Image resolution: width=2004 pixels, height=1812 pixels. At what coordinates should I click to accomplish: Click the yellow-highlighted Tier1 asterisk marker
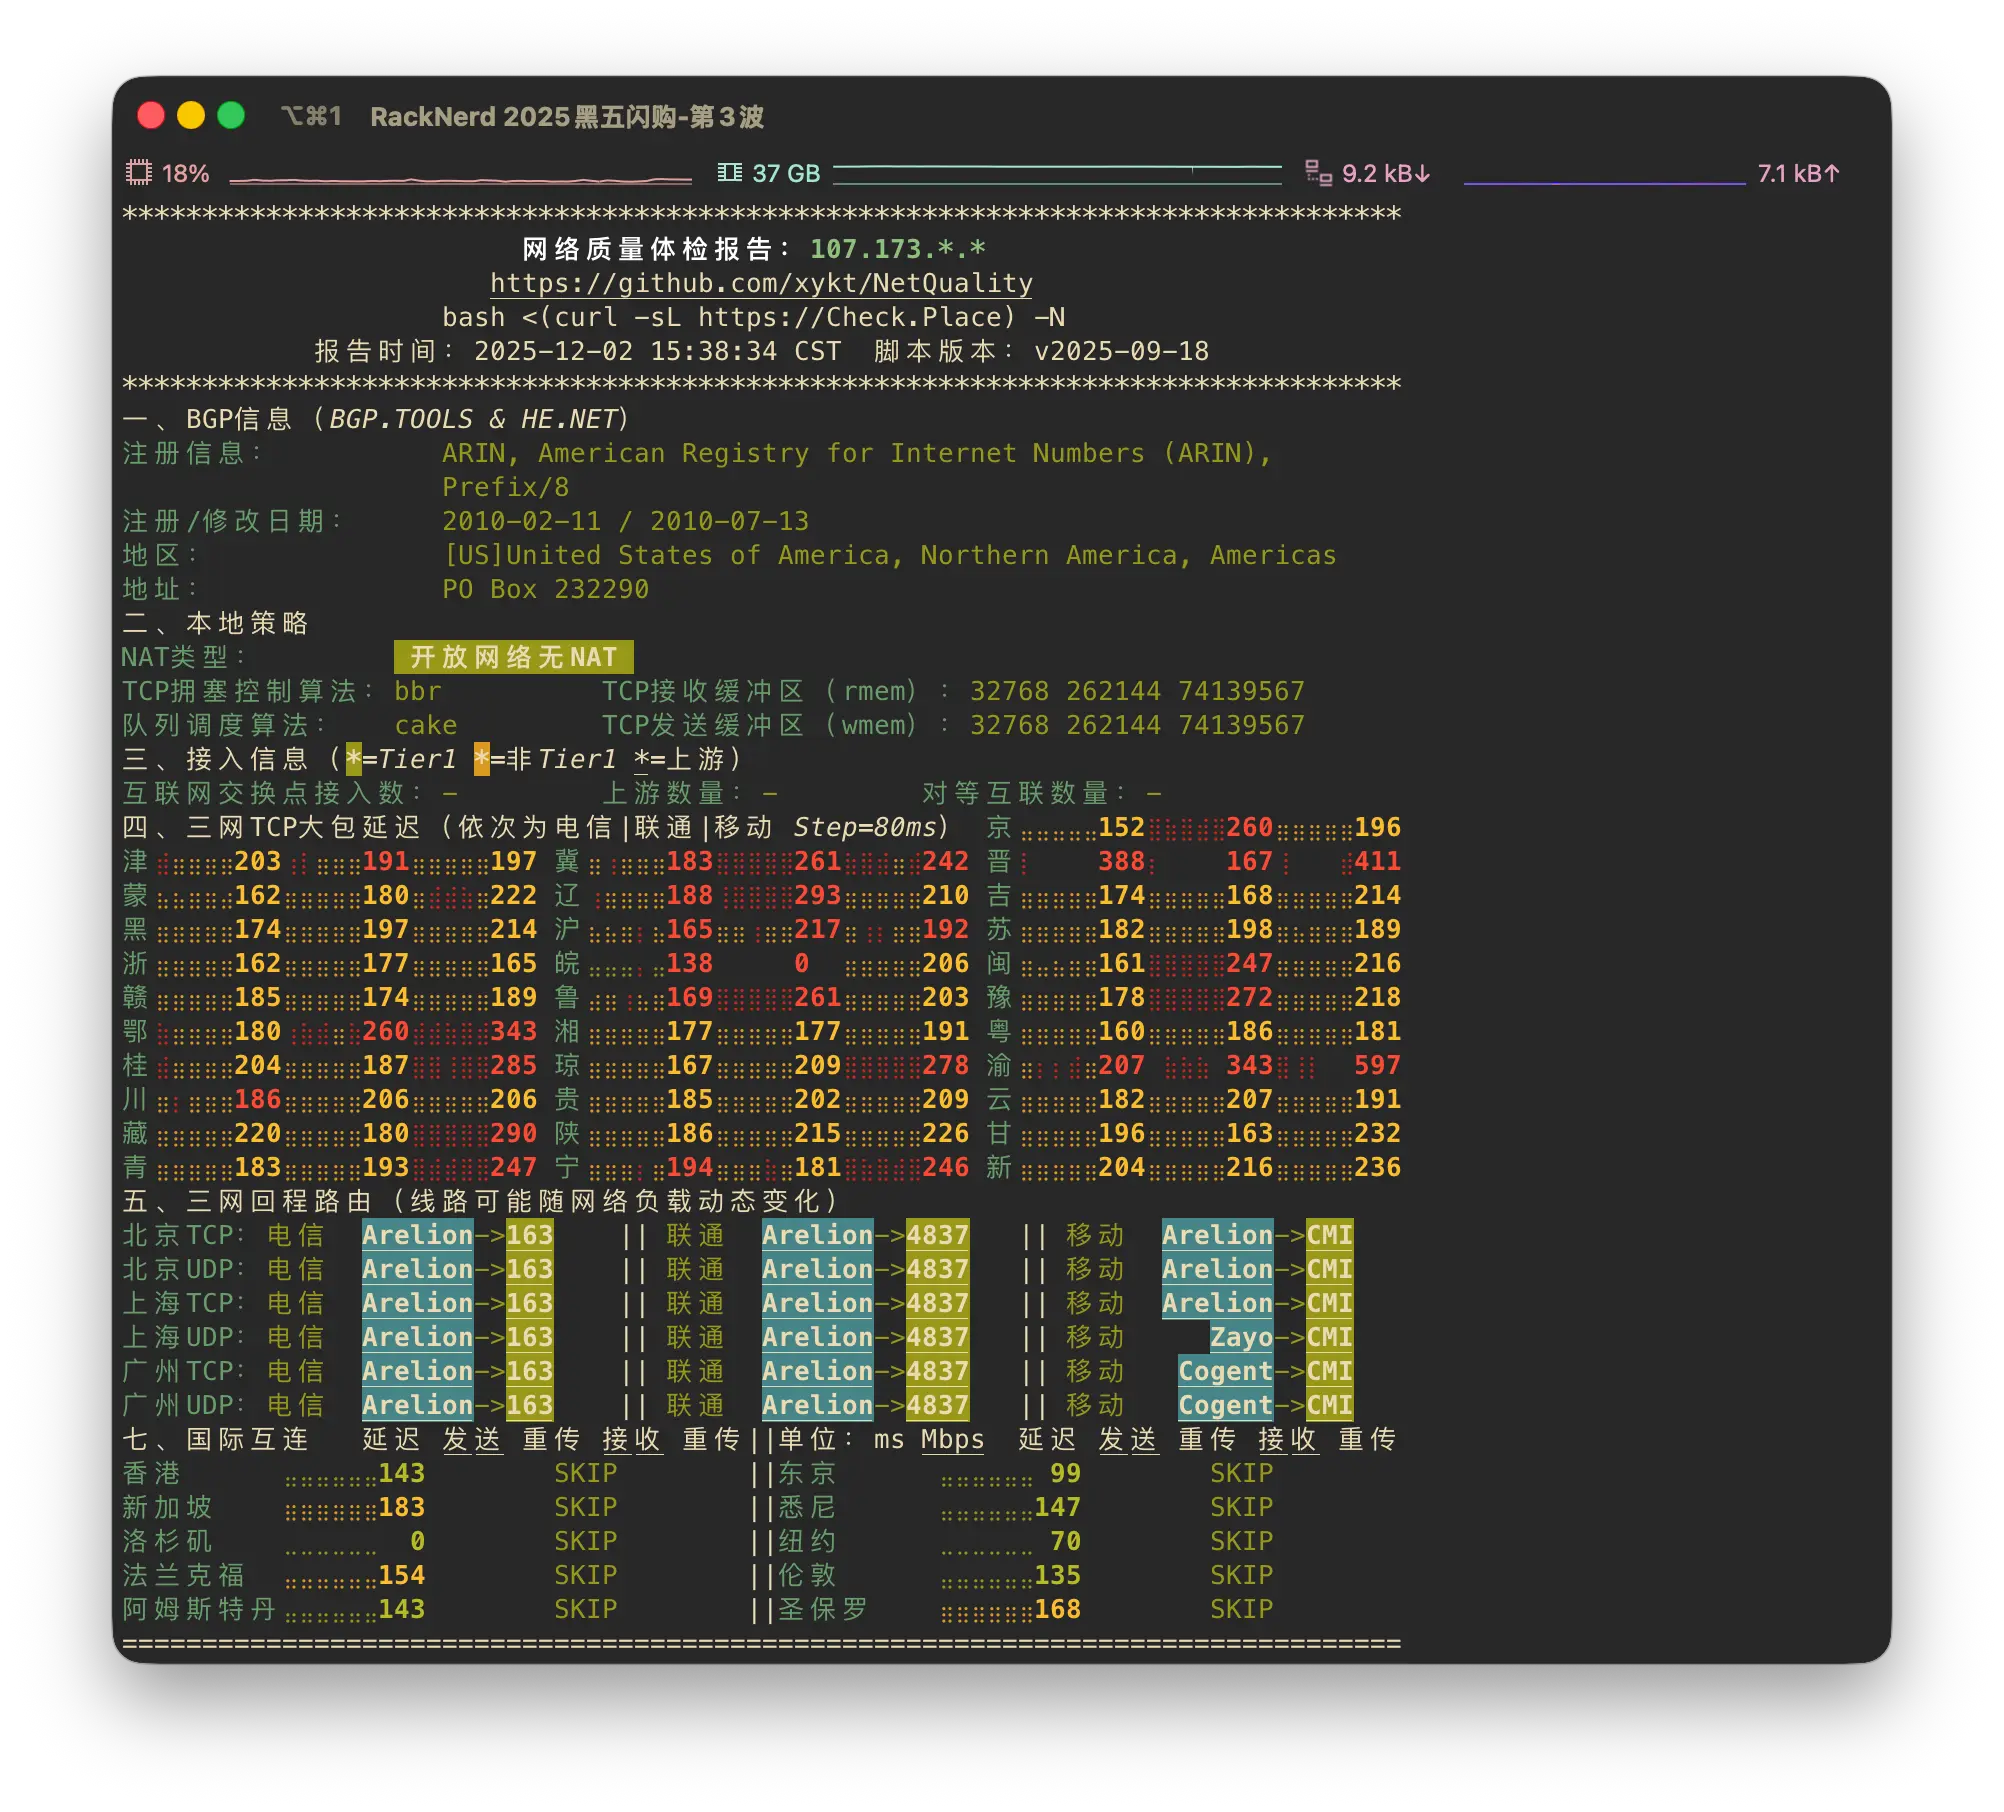[x=354, y=759]
